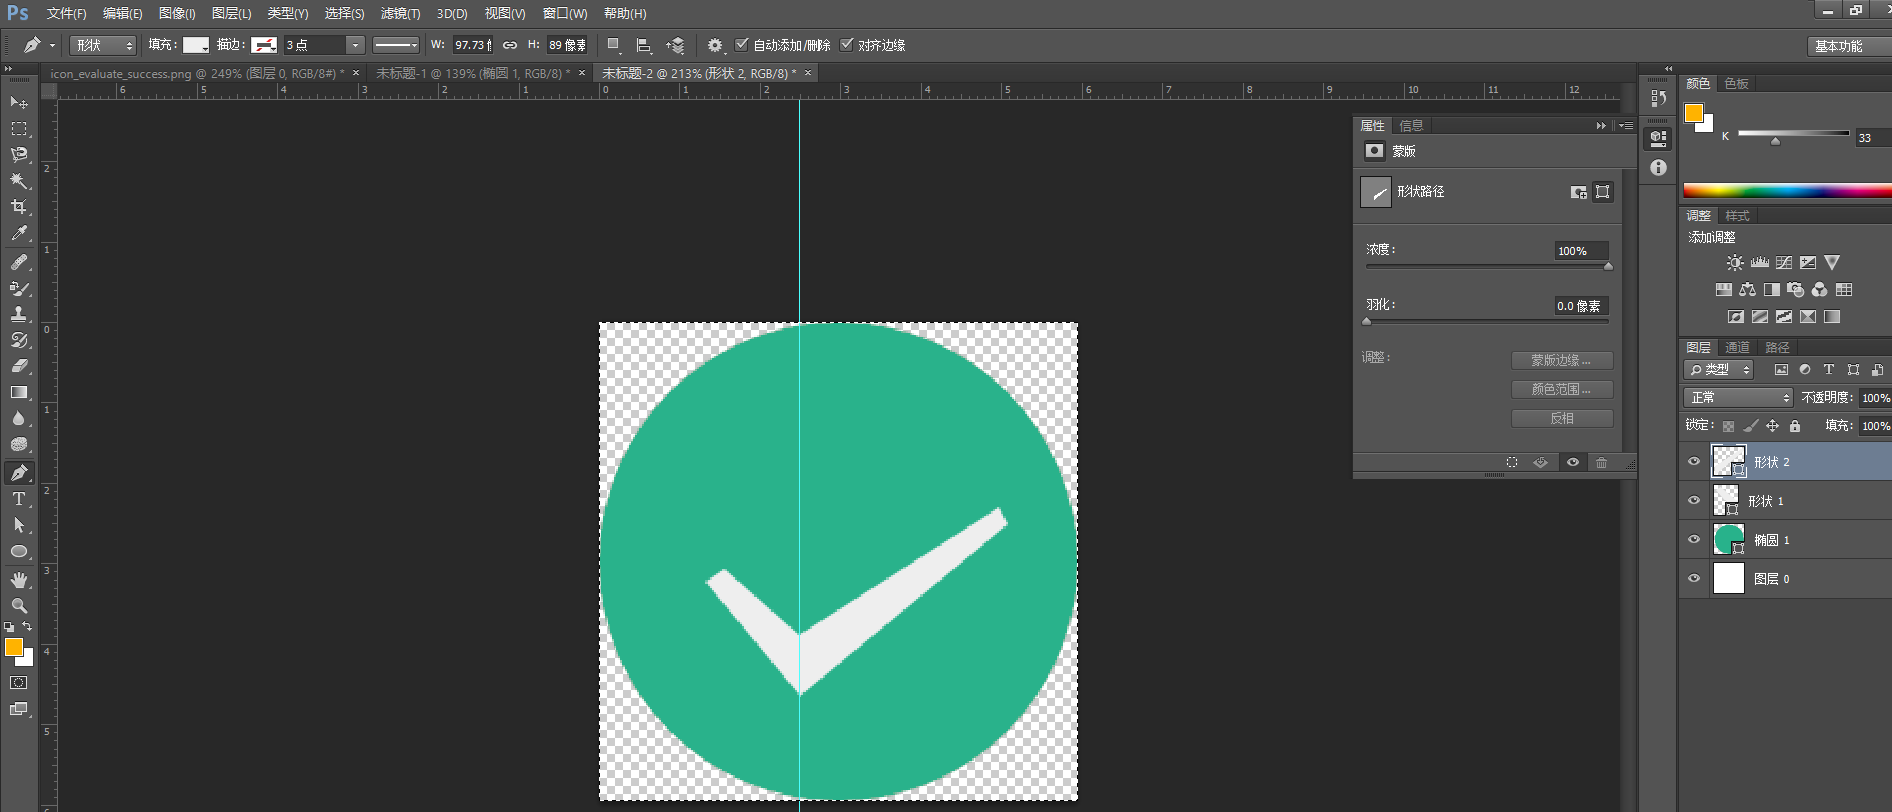
Task: Open the stroke color dropdown
Action: click(264, 45)
